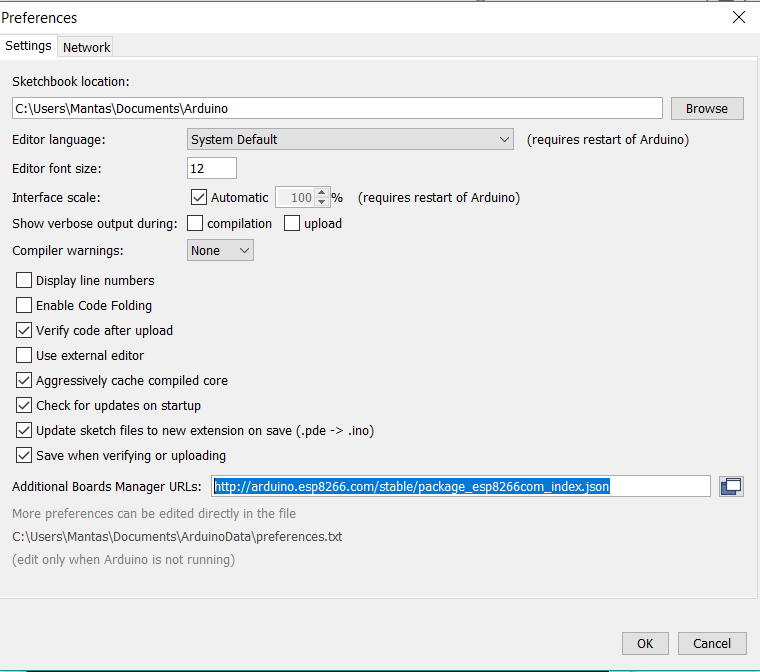Check Use external editor
This screenshot has height=672, width=760.
click(x=24, y=355)
